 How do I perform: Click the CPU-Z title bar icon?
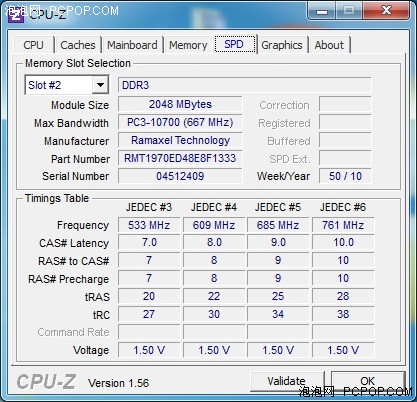tap(15, 14)
